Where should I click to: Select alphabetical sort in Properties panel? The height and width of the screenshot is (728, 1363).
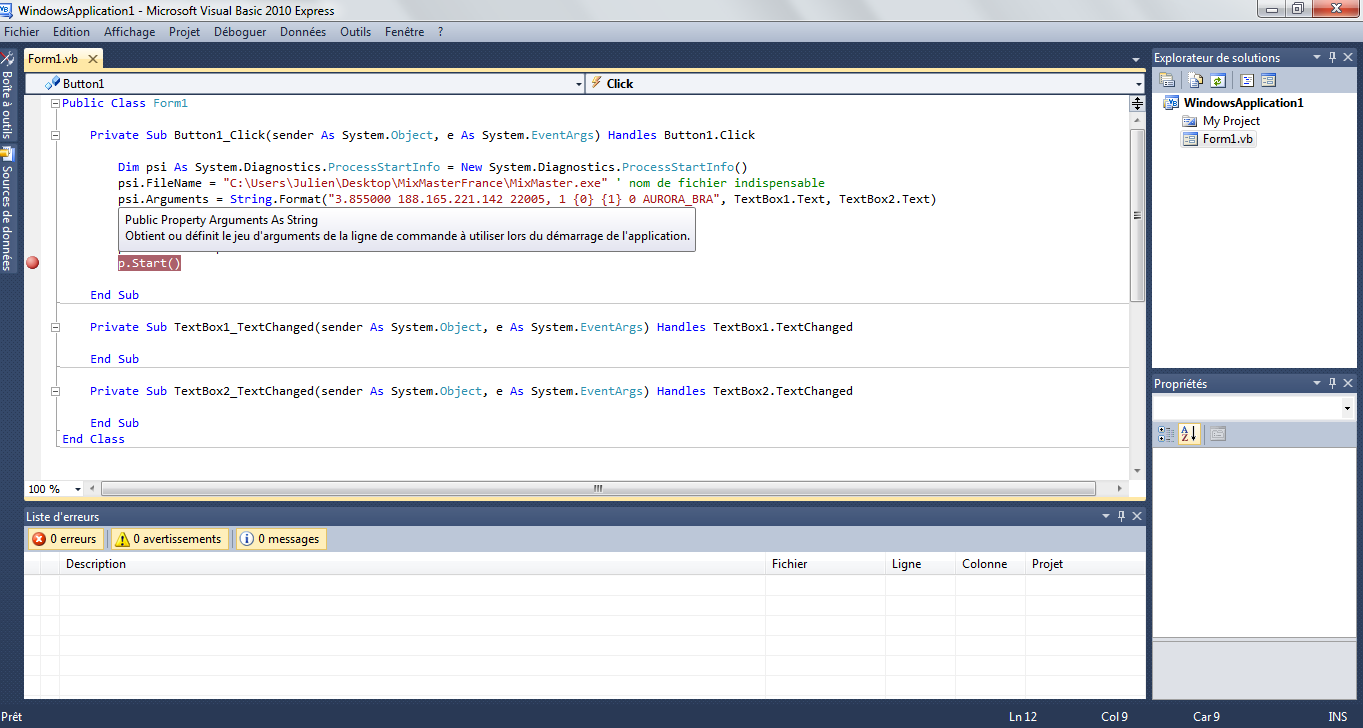1188,434
